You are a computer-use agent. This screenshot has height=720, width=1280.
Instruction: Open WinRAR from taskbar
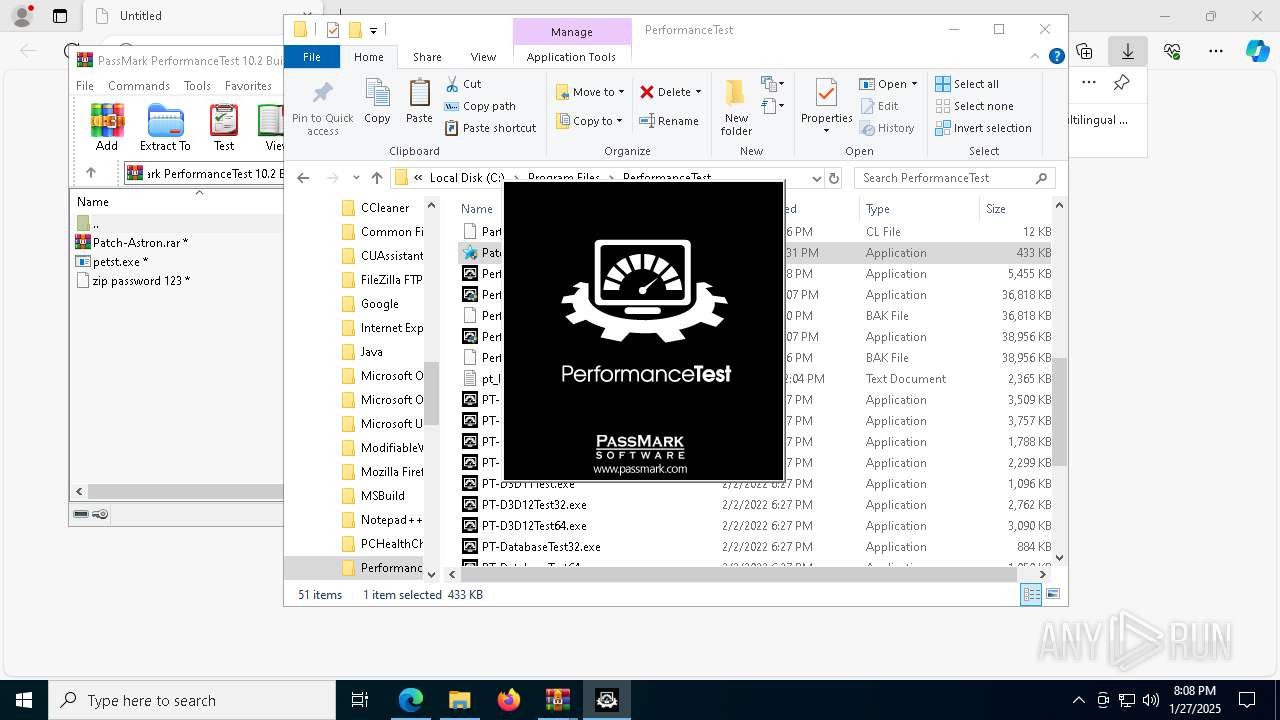point(558,700)
